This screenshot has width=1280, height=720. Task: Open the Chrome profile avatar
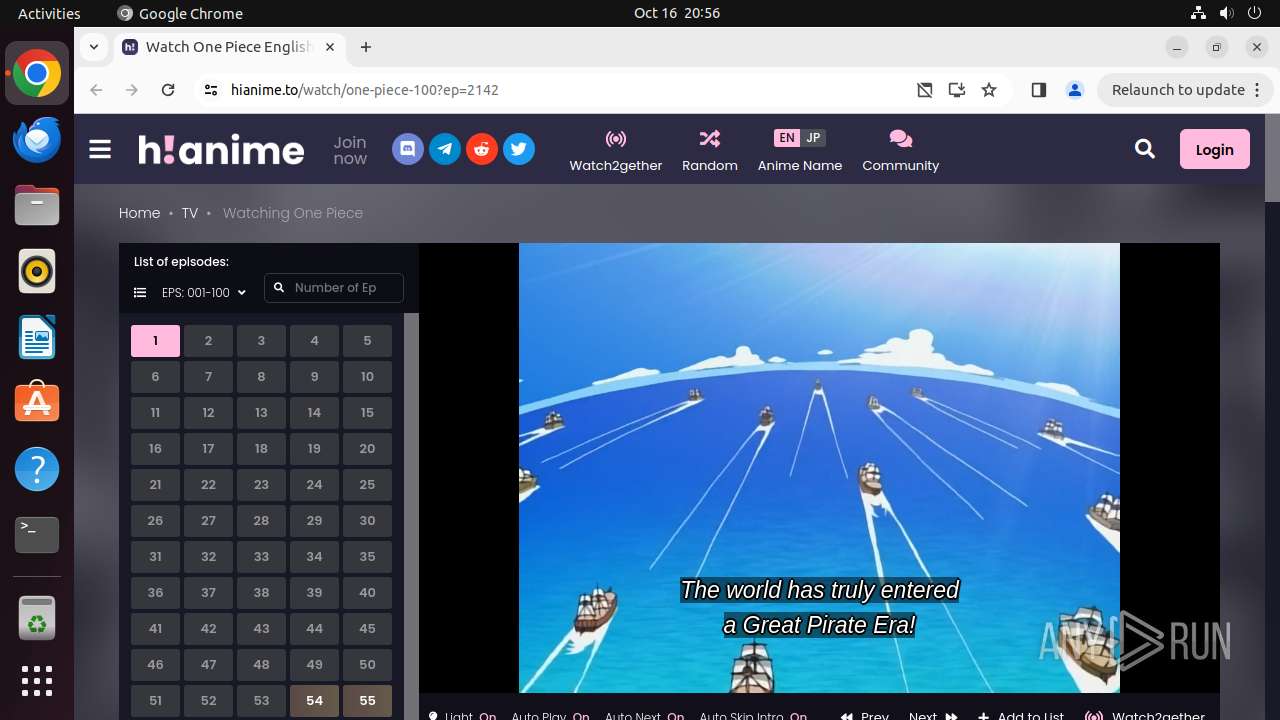(x=1075, y=90)
